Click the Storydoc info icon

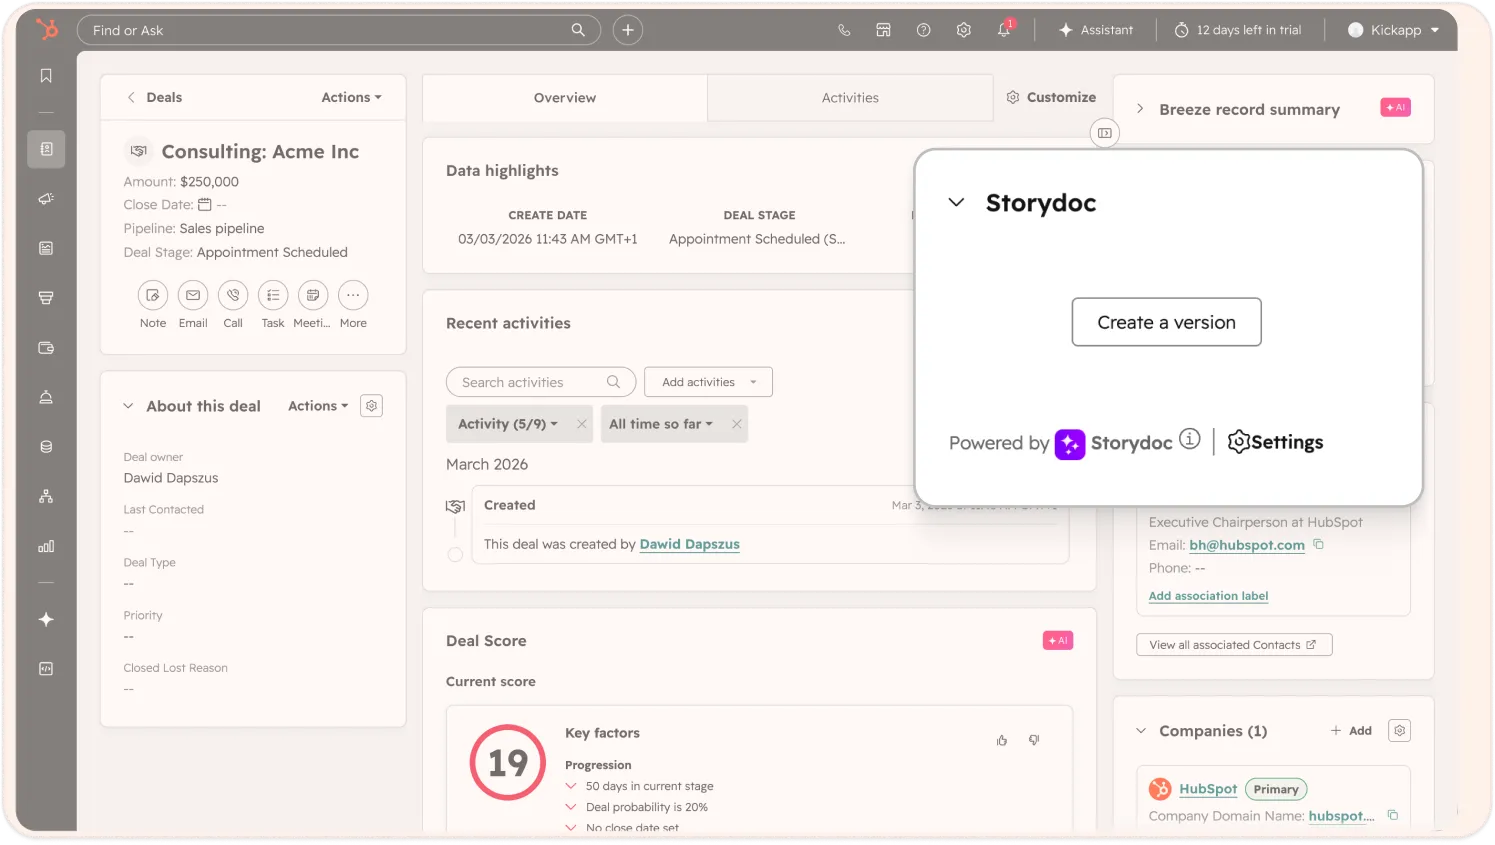(x=1189, y=439)
